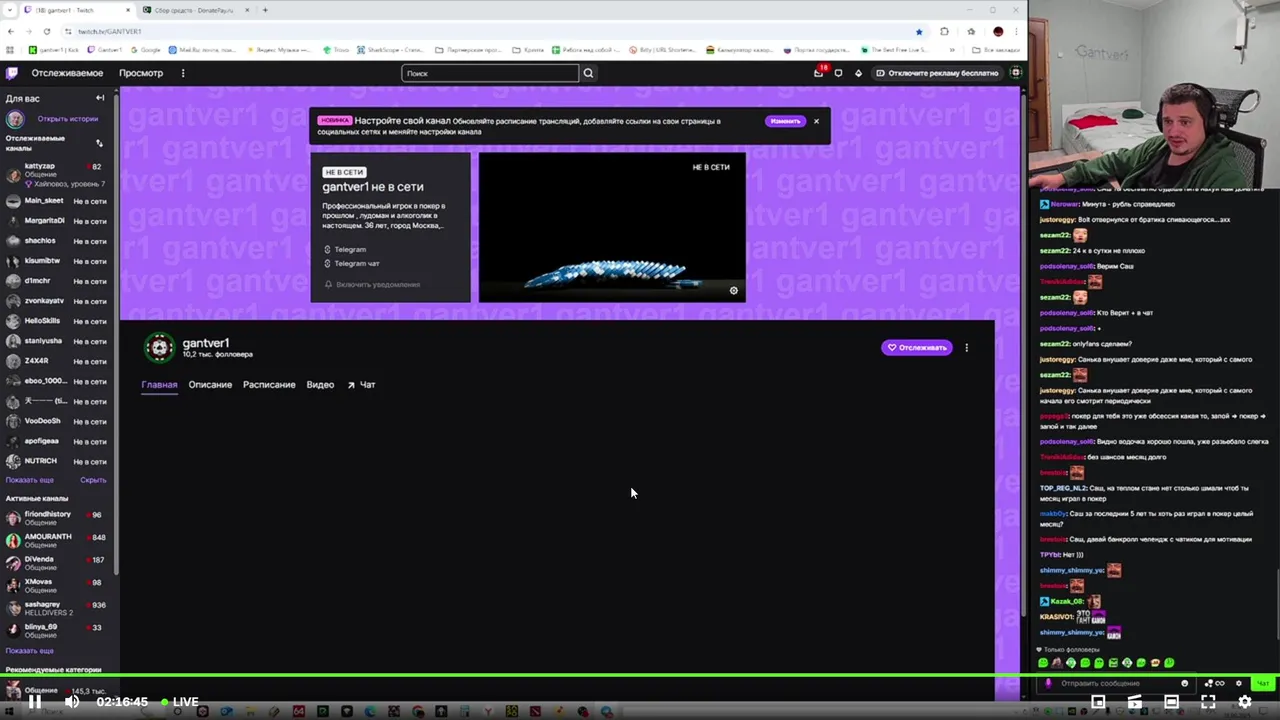Image resolution: width=1280 pixels, height=720 pixels.
Task: Reload the page in the browser toolbar
Action: (x=45, y=31)
